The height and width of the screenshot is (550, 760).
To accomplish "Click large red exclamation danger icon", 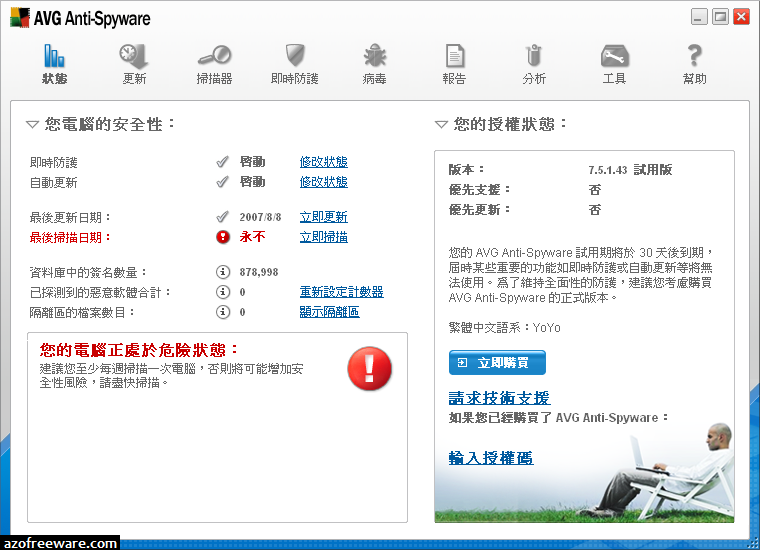I will coord(369,368).
